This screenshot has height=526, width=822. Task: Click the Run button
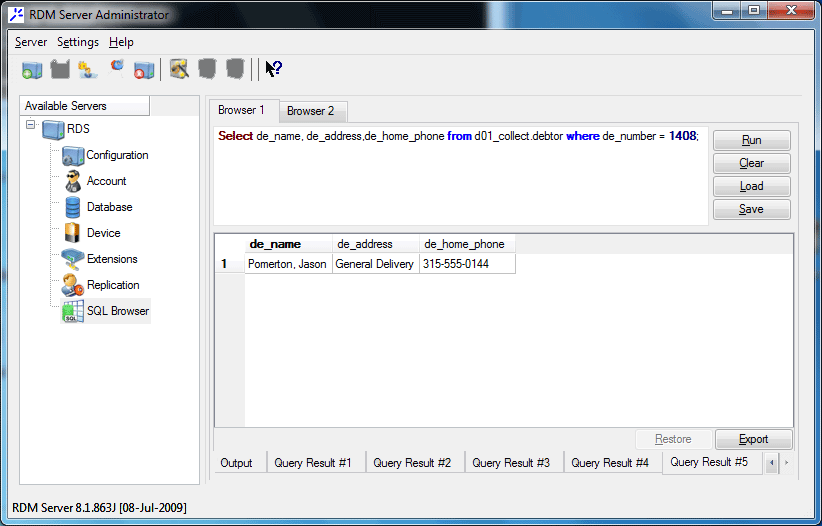tap(751, 141)
